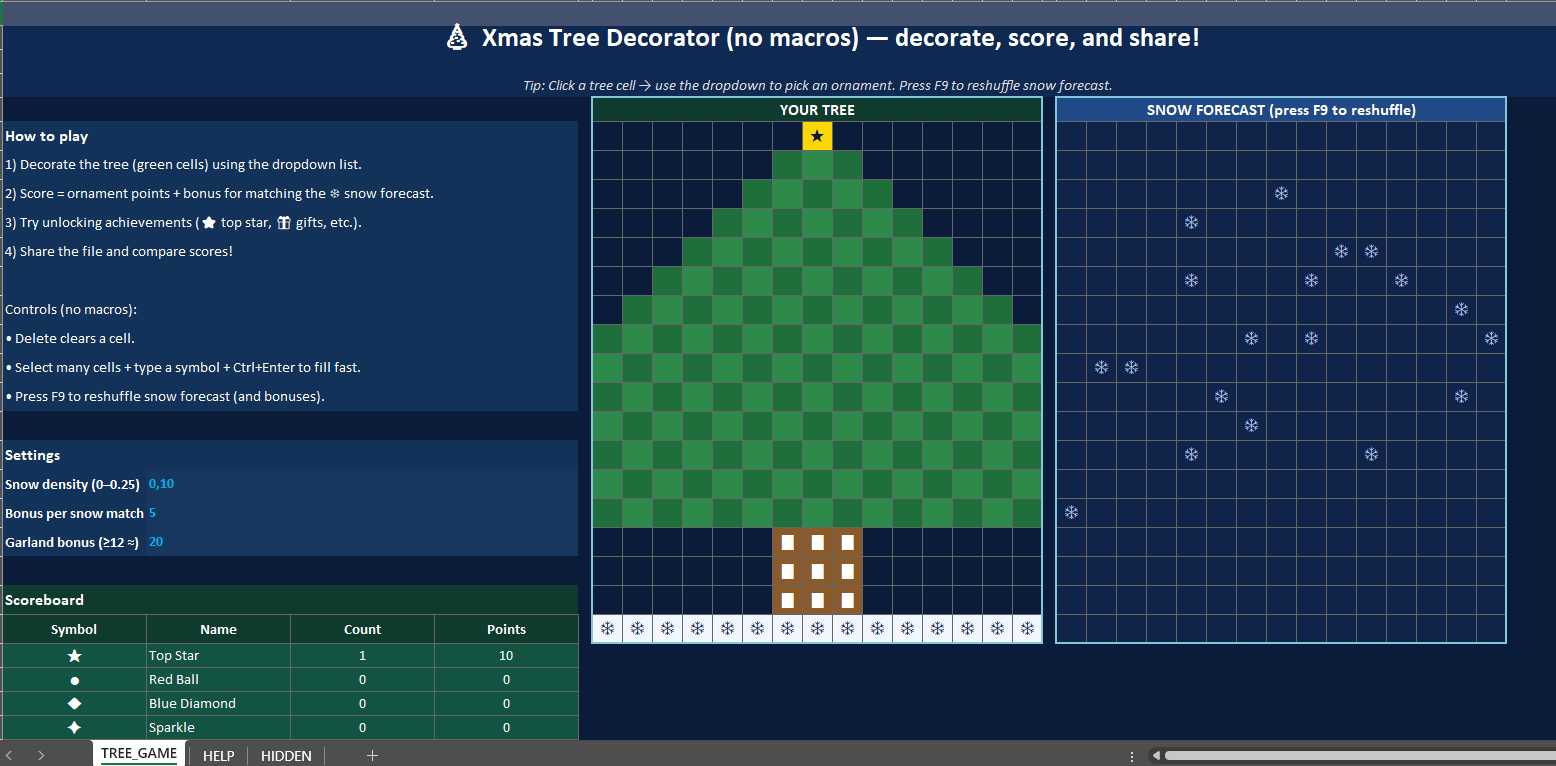Select the 'Red Ball' name cell

218,680
